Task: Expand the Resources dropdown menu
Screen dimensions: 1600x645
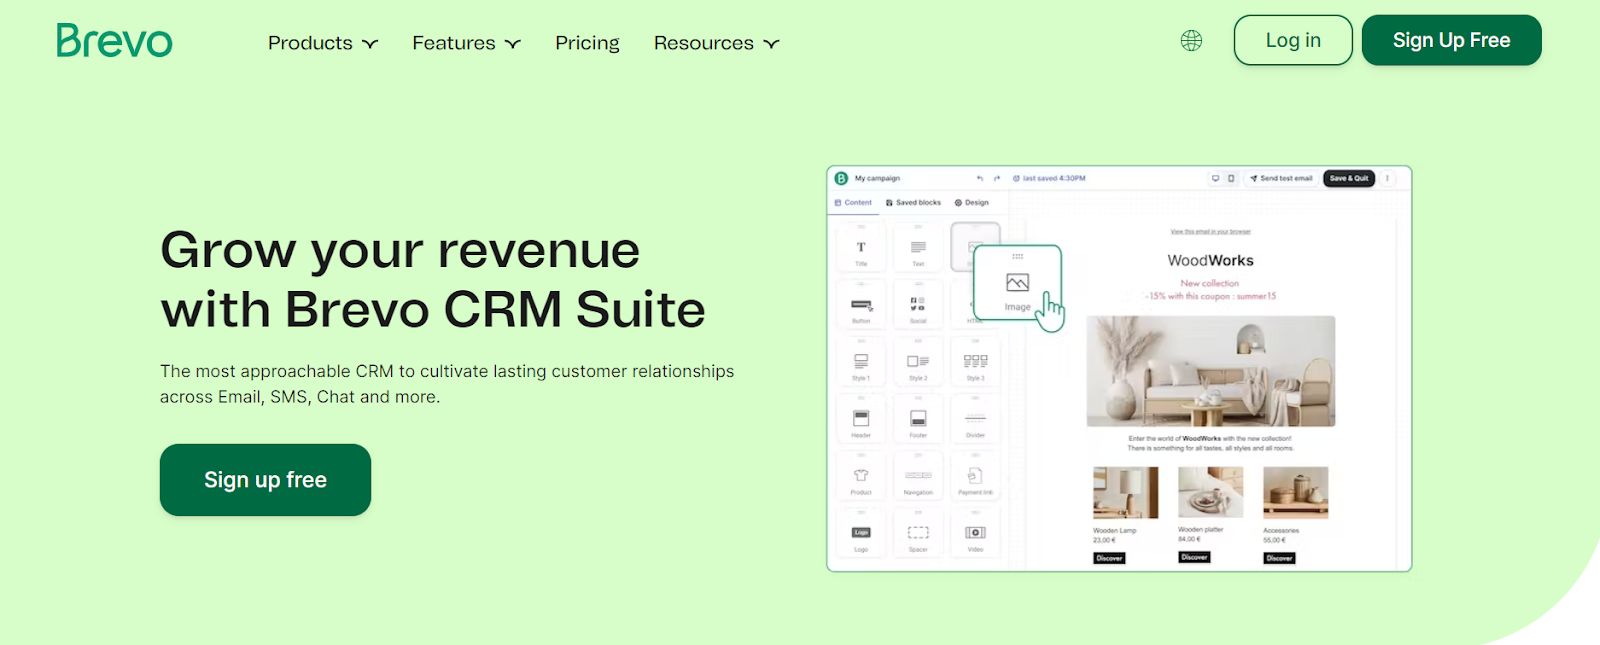Action: pos(716,43)
